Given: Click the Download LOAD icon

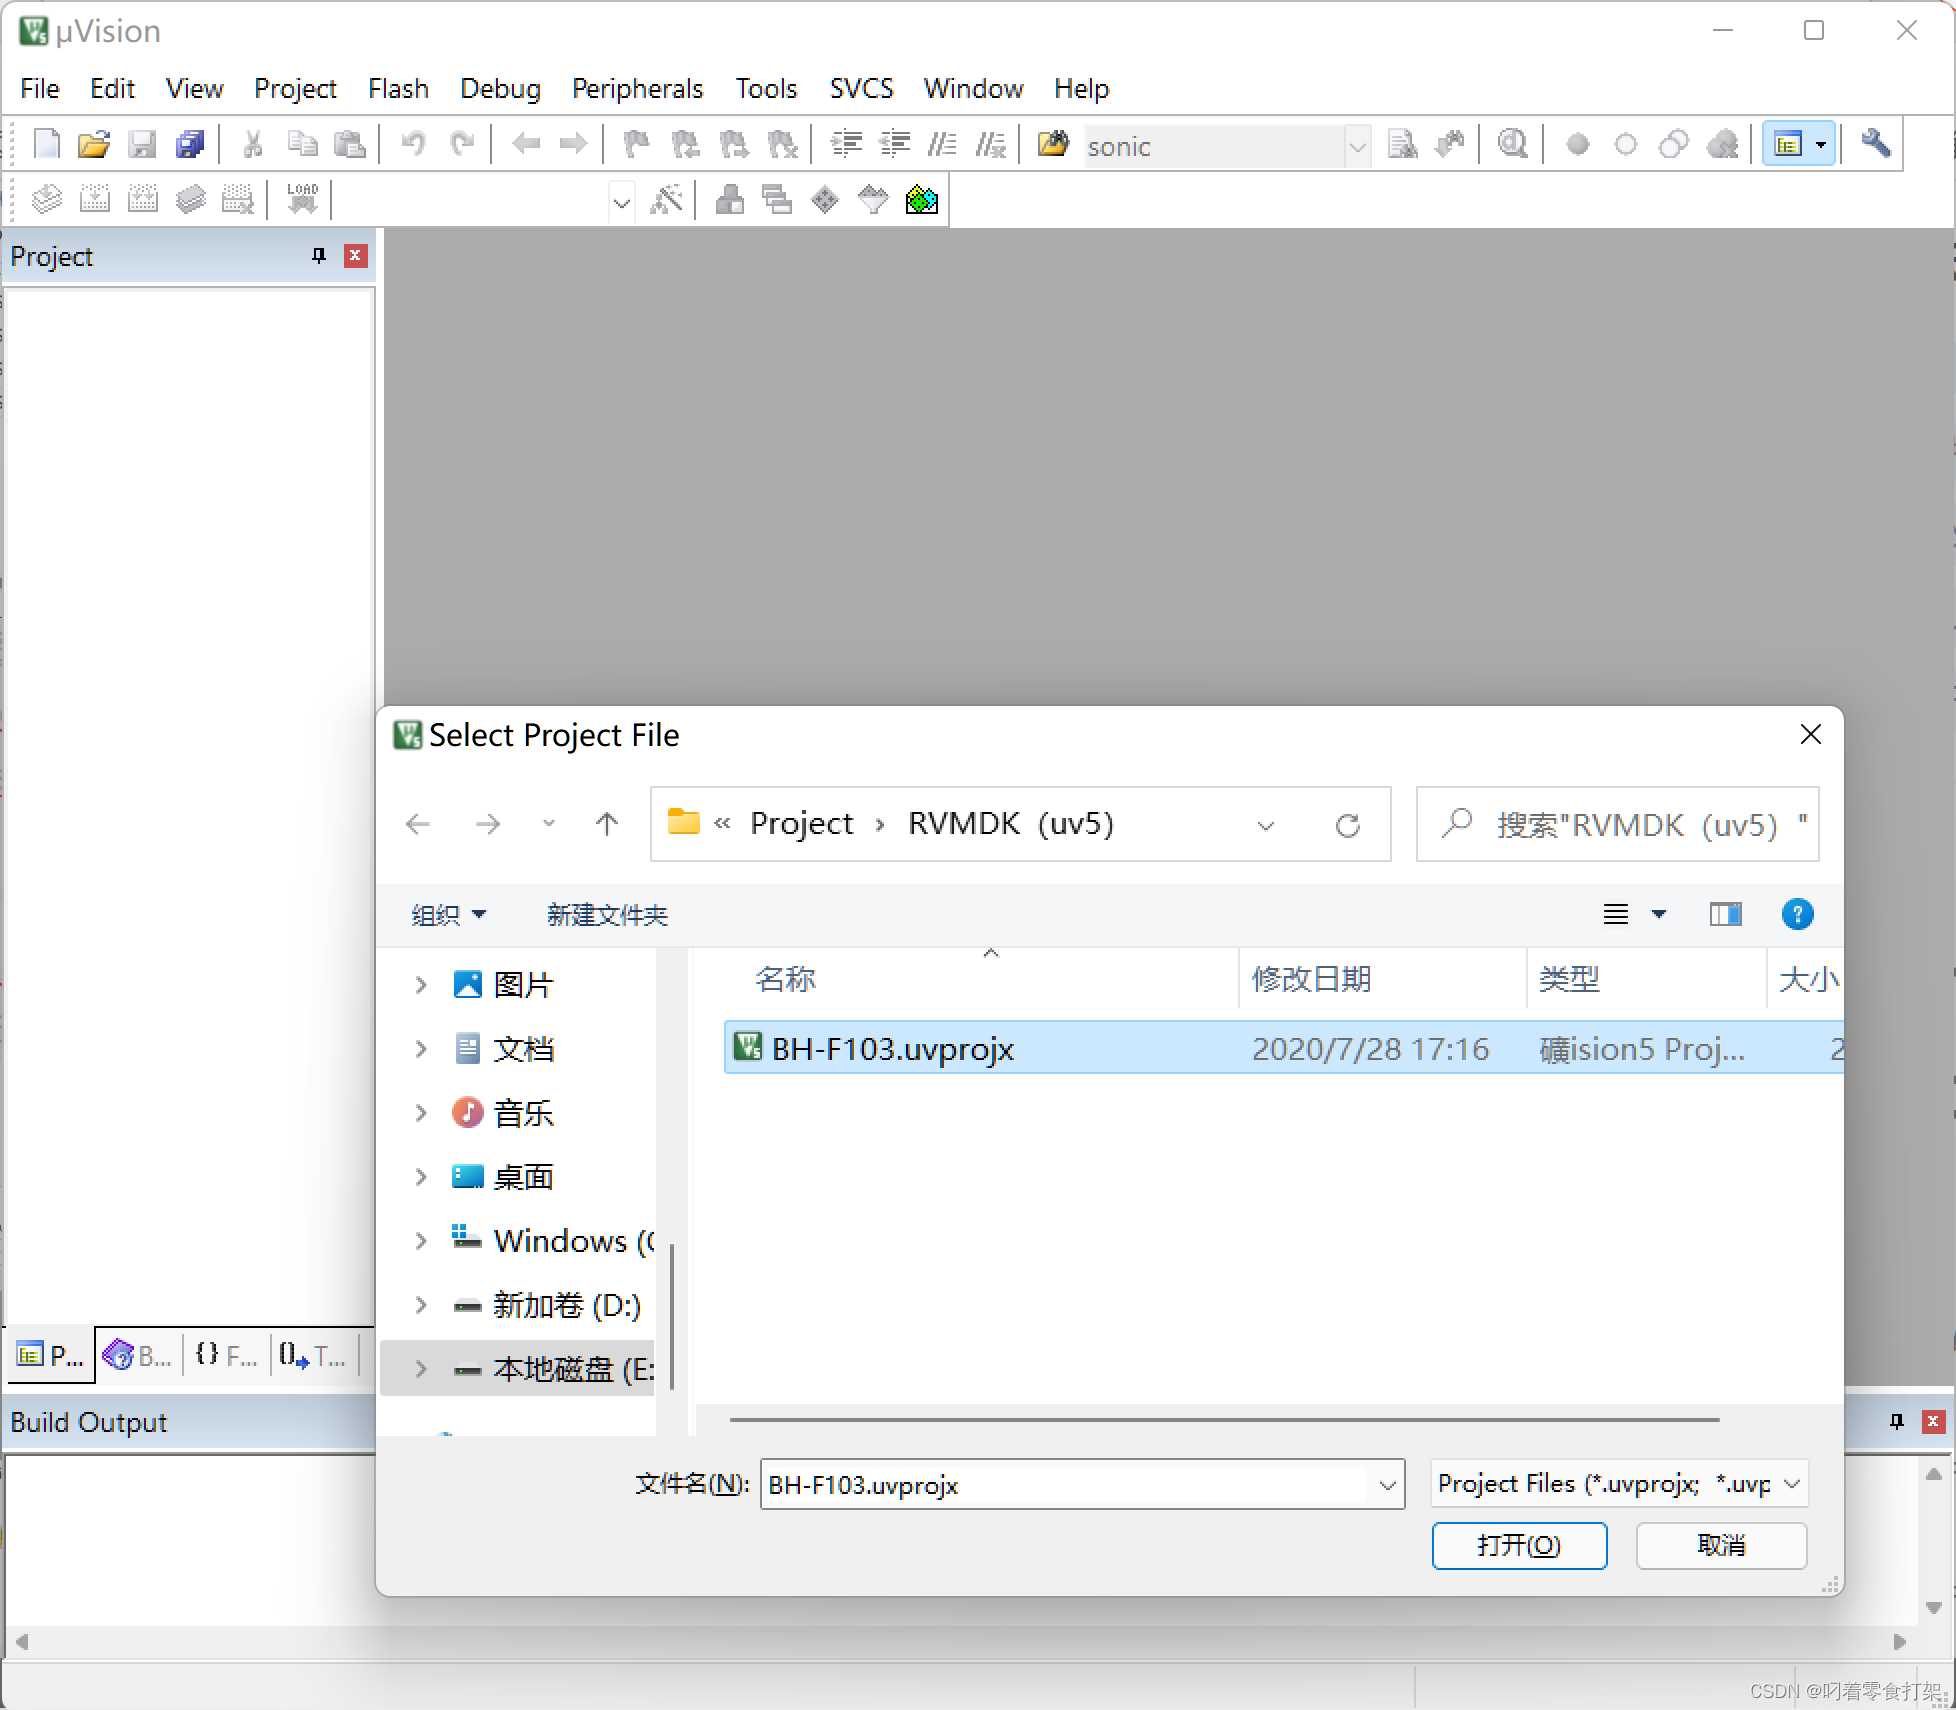Looking at the screenshot, I should (302, 199).
